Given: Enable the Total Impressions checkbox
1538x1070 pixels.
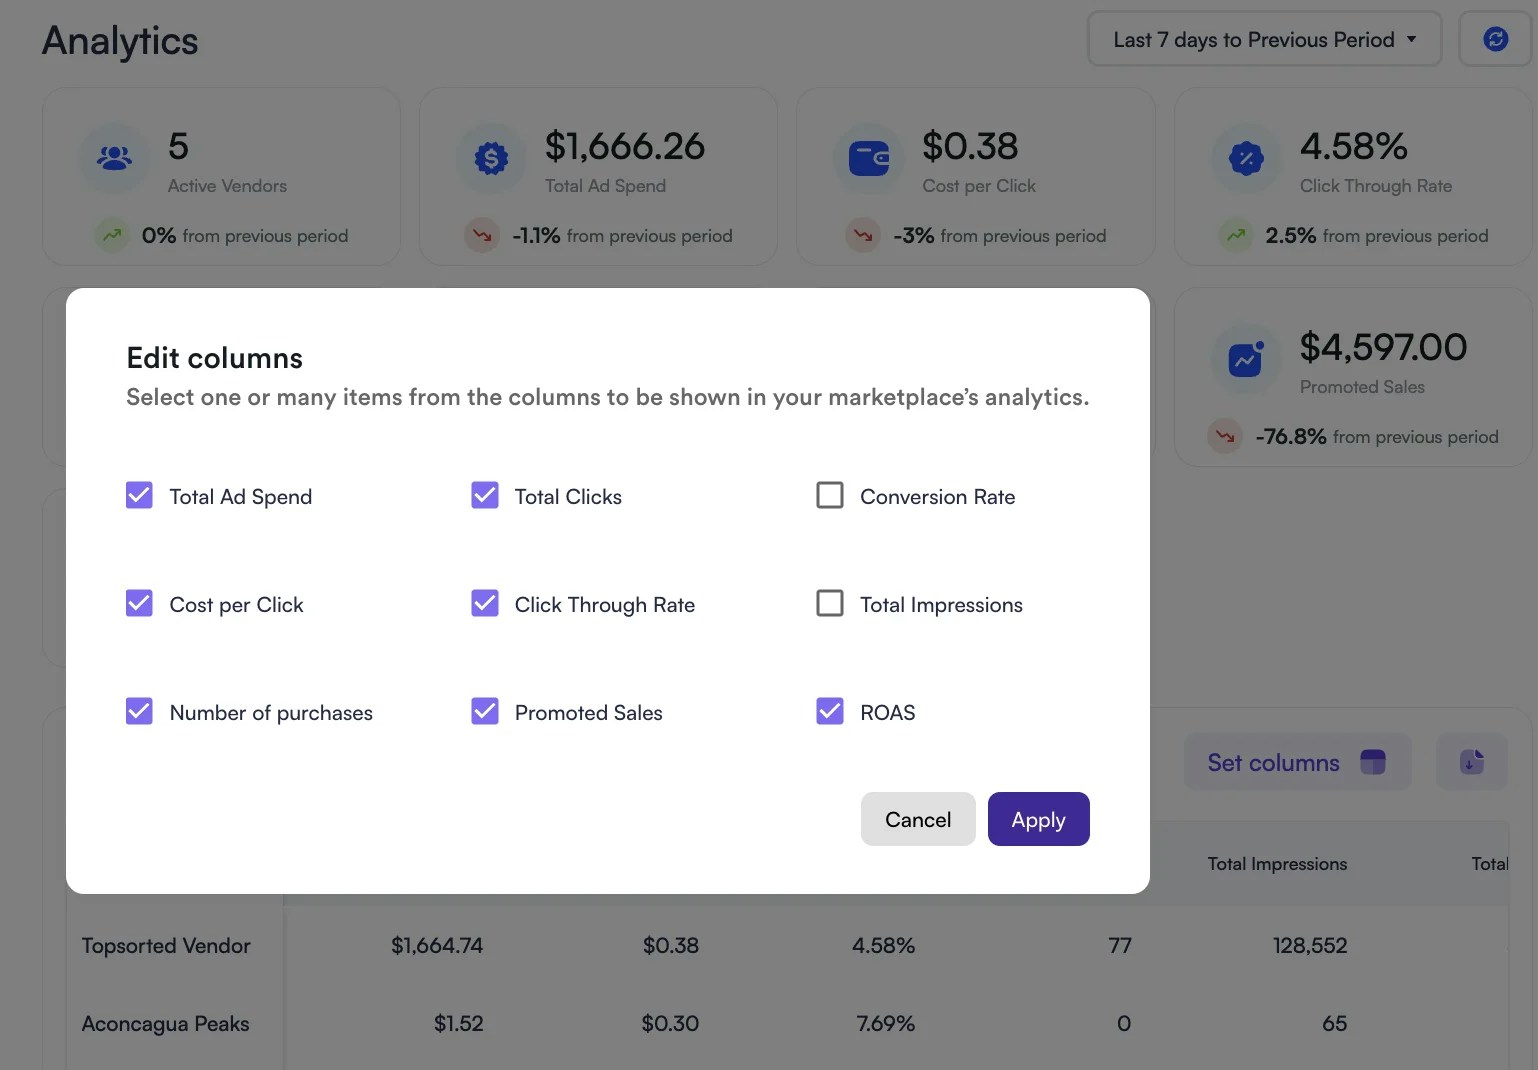Looking at the screenshot, I should [x=830, y=603].
